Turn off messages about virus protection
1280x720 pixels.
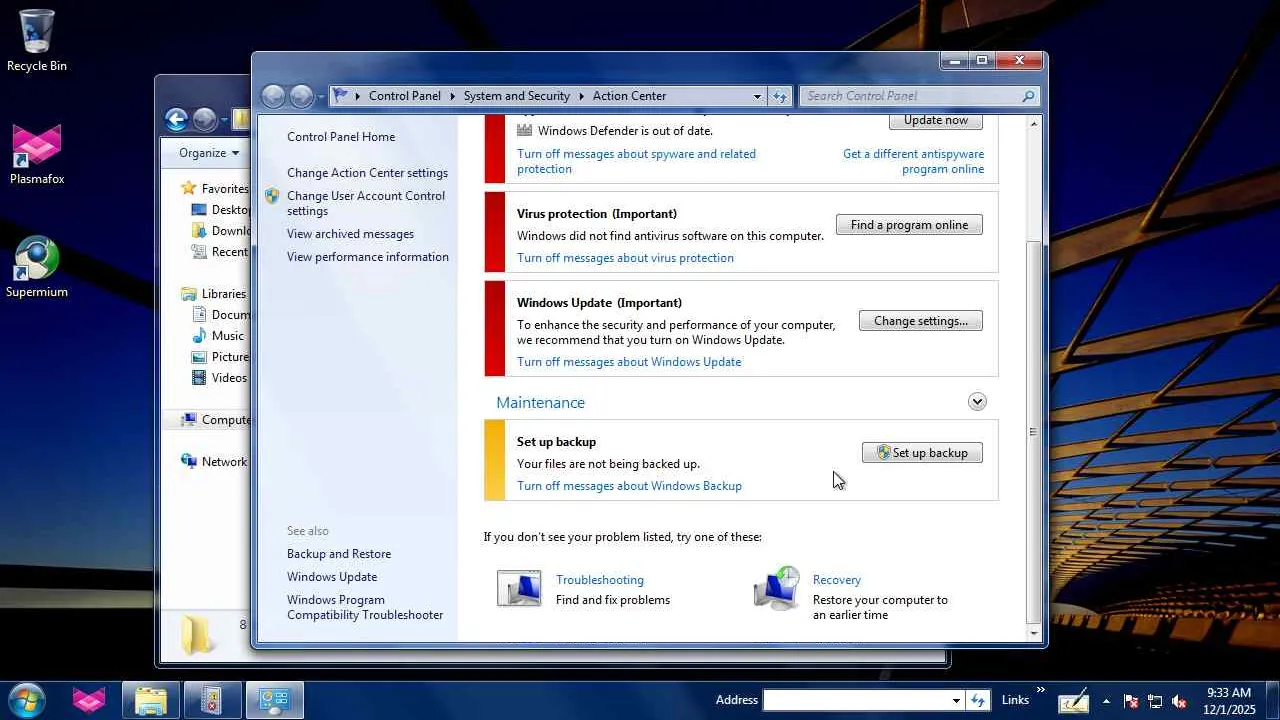(625, 258)
